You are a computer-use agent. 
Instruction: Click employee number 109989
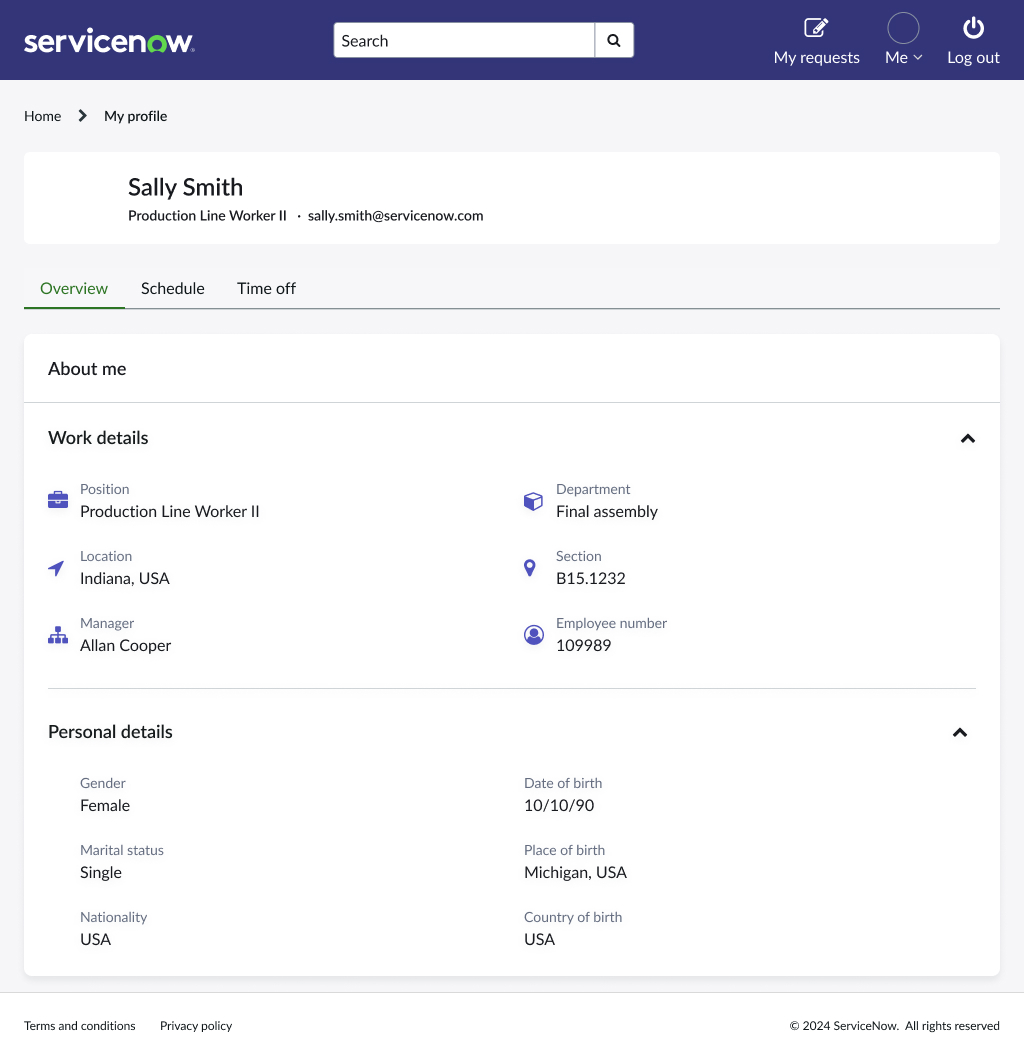(584, 646)
